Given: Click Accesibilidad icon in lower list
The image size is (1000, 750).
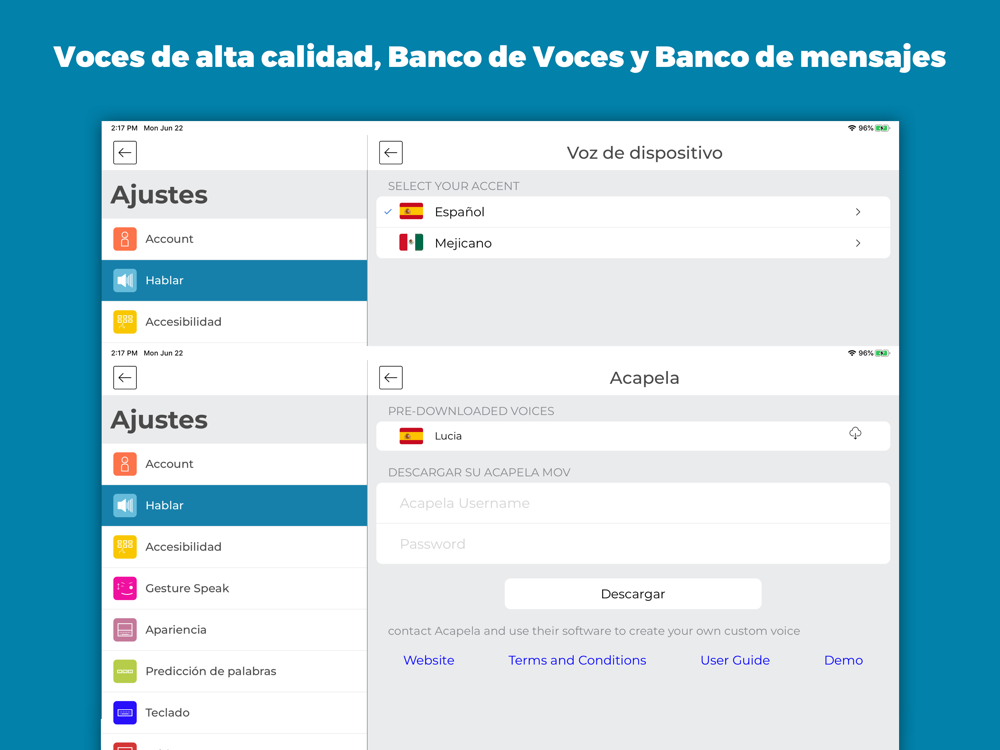Looking at the screenshot, I should click(125, 547).
